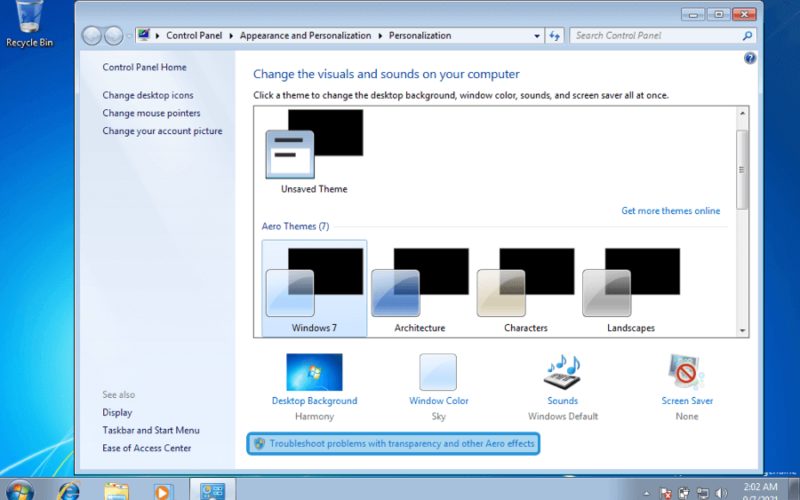Open the Window Color Sky swatch
The image size is (800, 500).
click(x=438, y=372)
